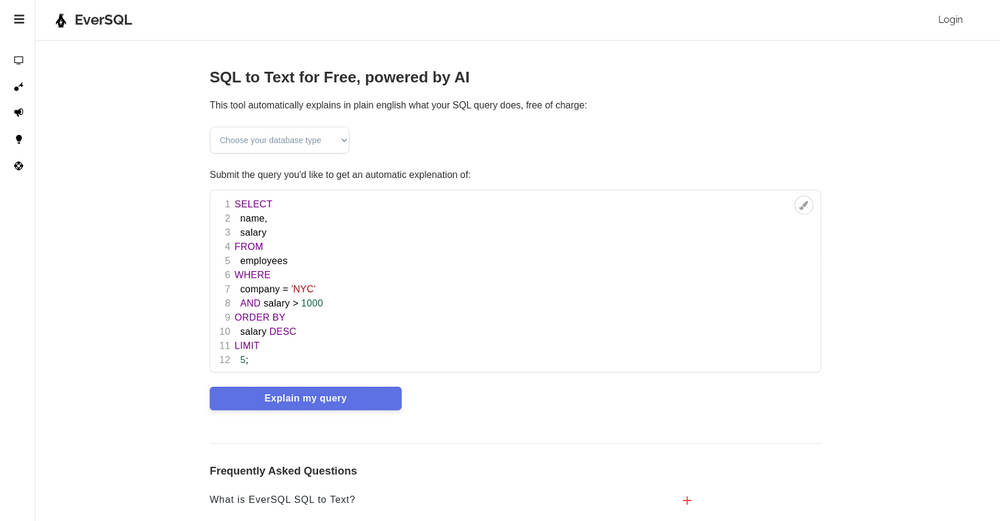This screenshot has width=1000, height=521.
Task: Click line number 12 in the editor gutter
Action: [224, 360]
